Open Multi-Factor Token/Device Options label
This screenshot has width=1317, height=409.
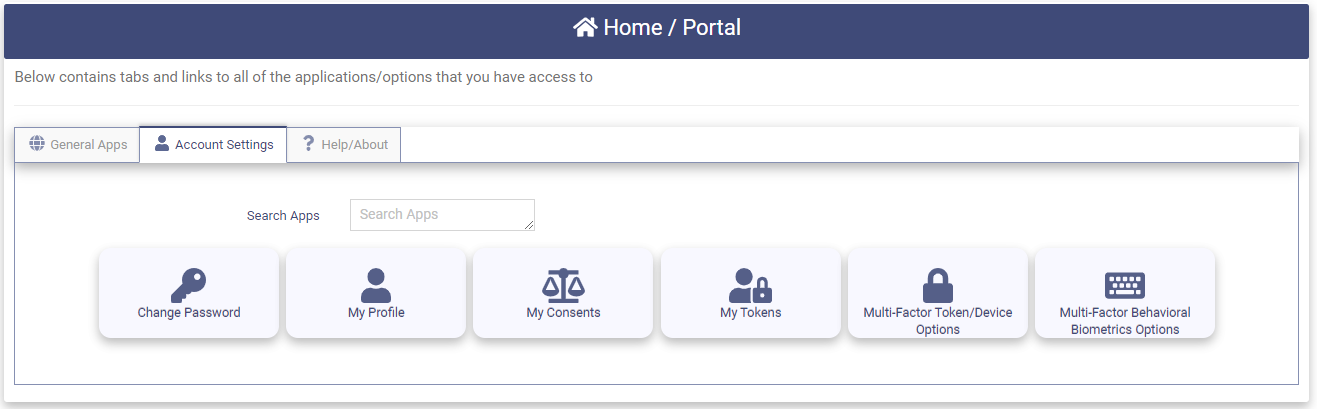pos(937,321)
